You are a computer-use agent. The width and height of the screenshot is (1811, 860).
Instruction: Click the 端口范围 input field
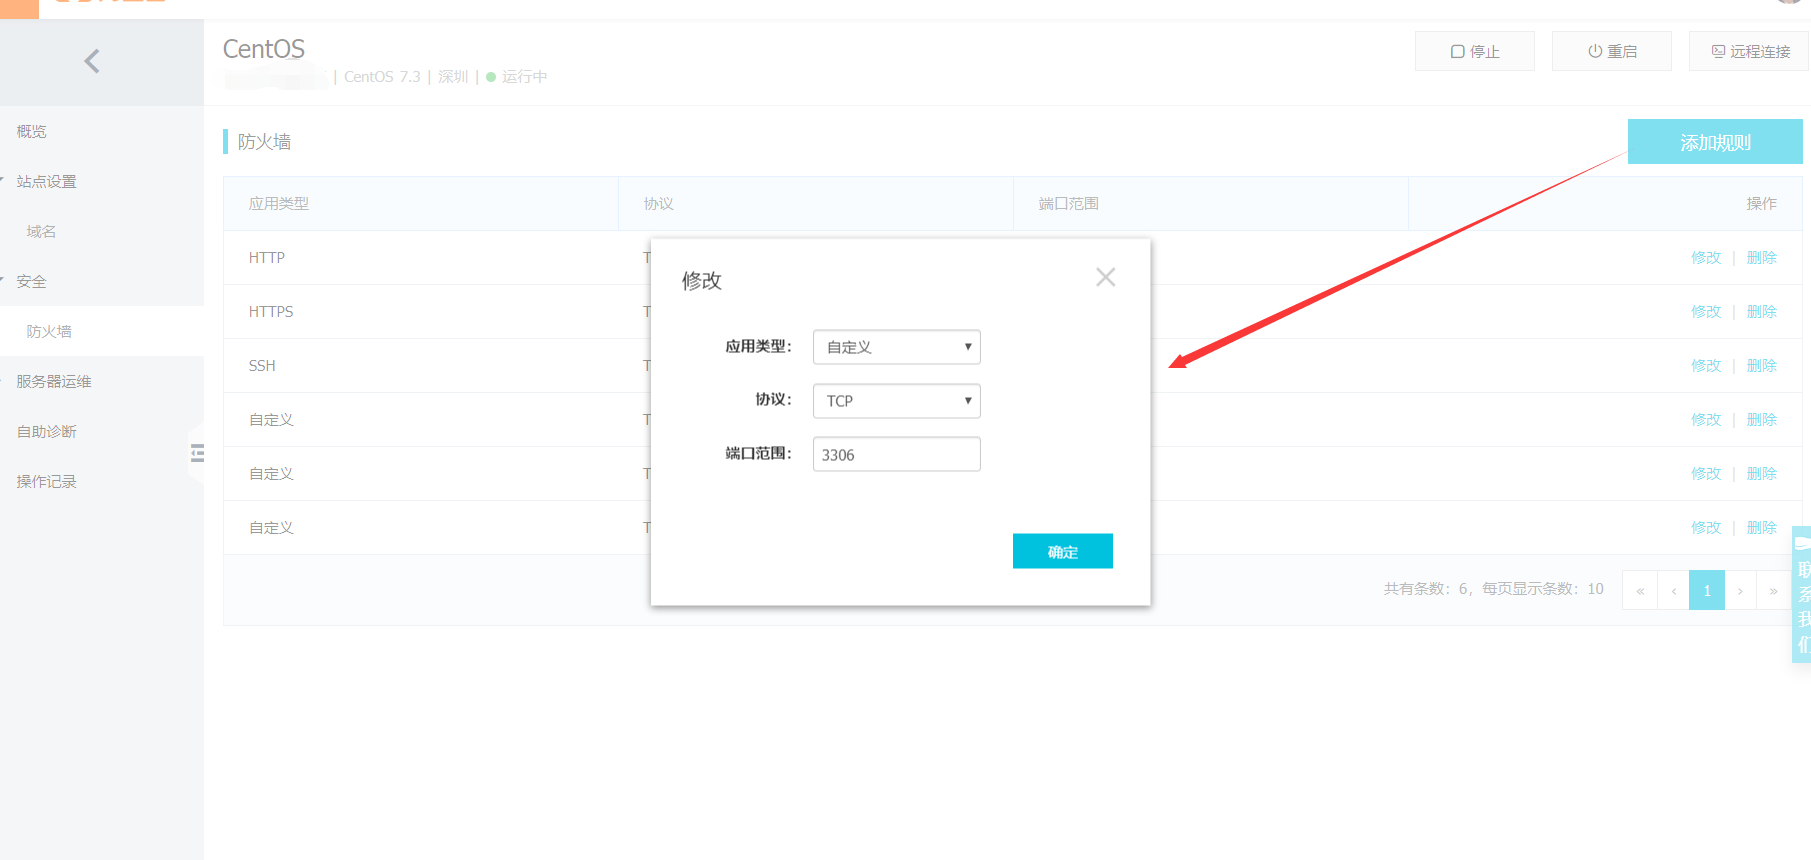click(x=897, y=454)
